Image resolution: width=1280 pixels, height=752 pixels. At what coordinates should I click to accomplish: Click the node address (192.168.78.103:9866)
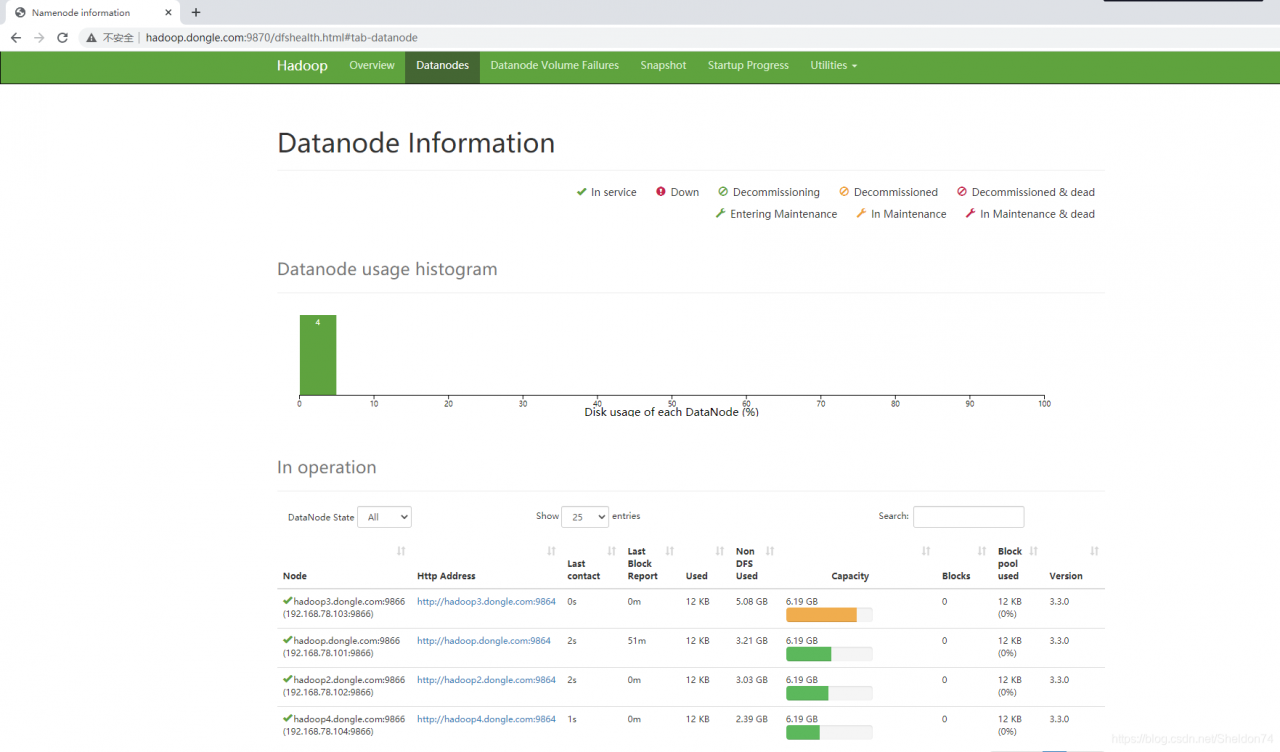click(x=328, y=614)
